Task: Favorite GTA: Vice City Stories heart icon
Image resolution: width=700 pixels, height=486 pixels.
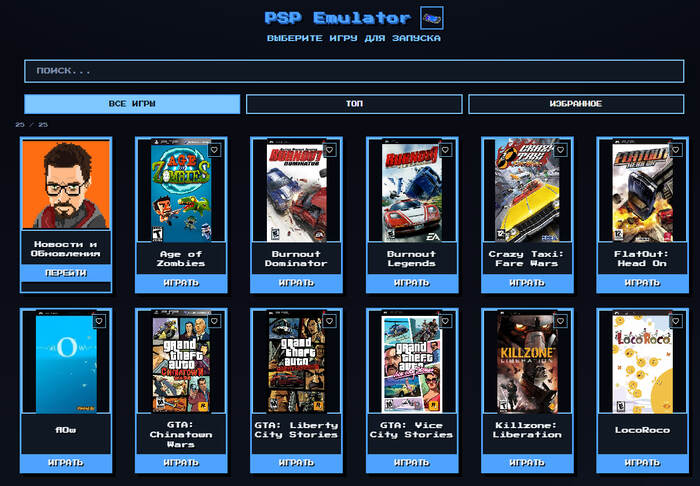Action: [445, 321]
